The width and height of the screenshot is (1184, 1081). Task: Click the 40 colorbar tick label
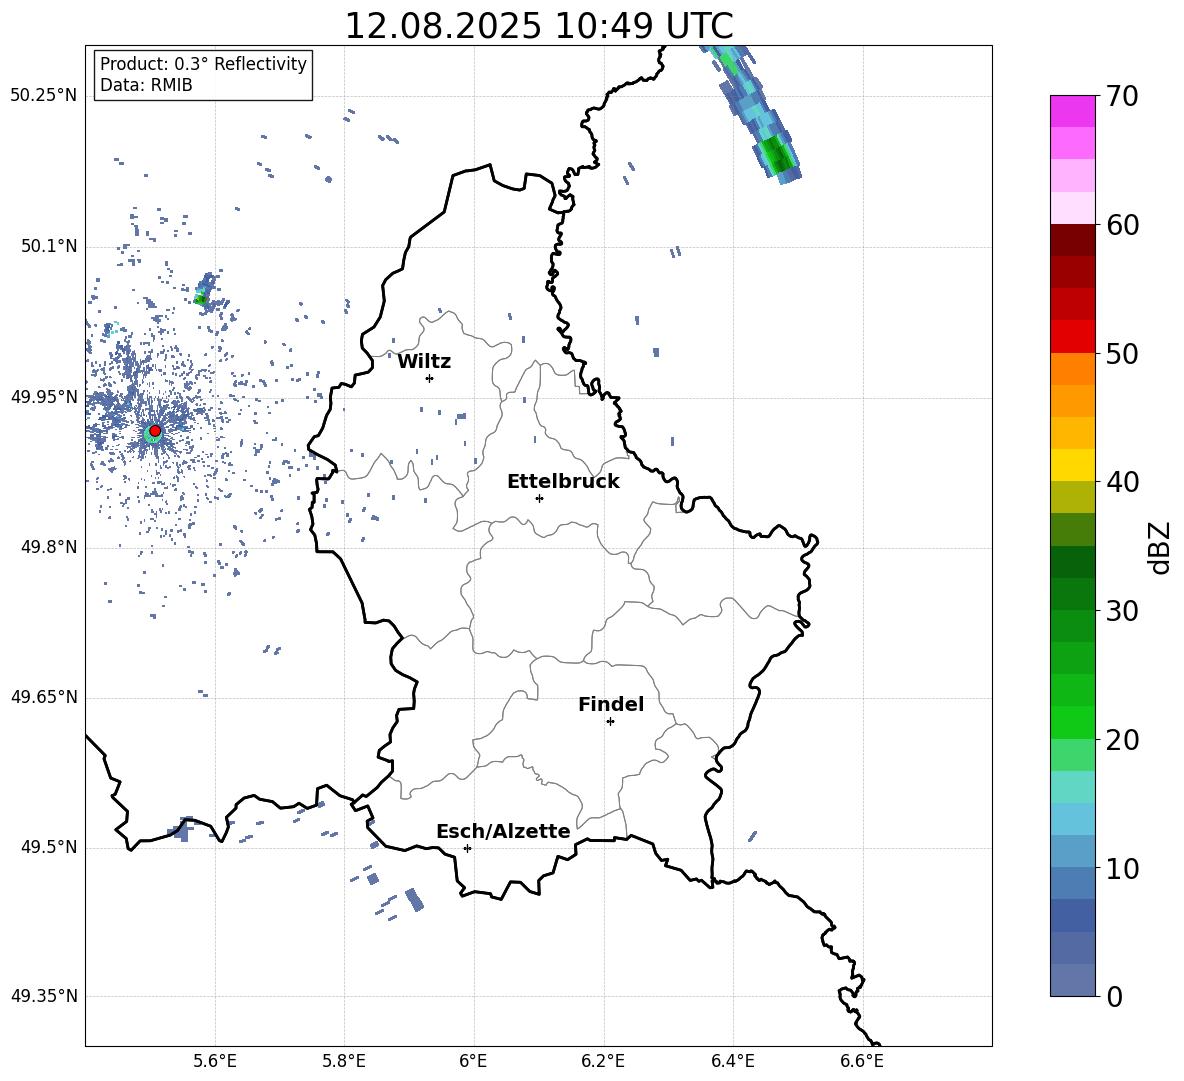click(x=1122, y=482)
